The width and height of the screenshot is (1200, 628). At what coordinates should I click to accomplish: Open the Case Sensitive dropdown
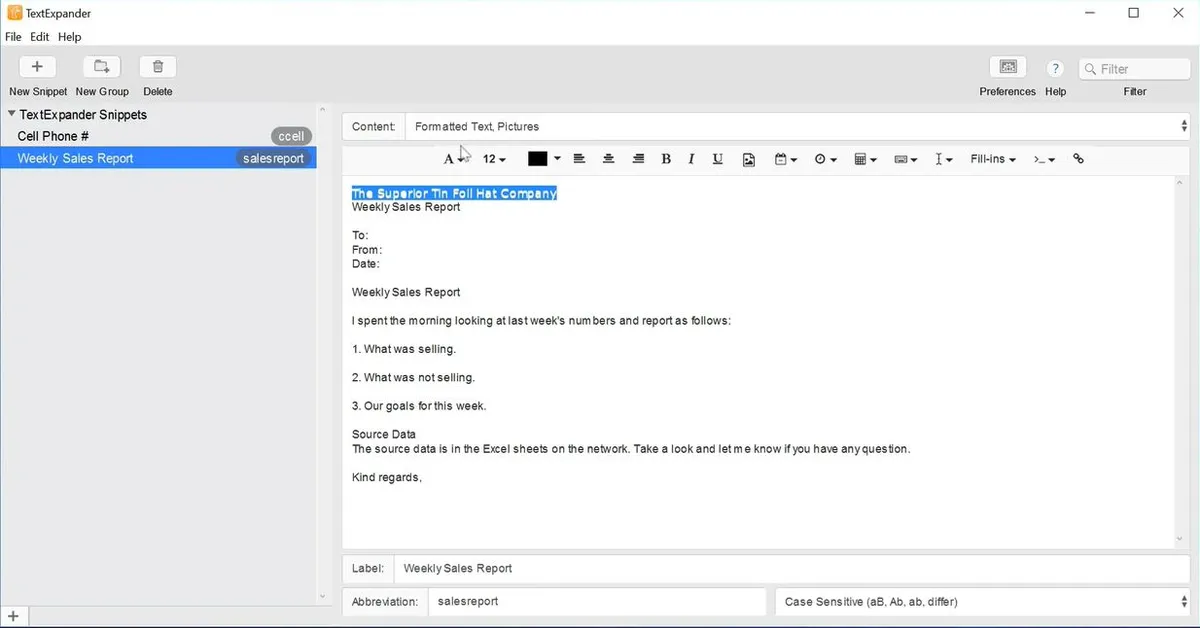[983, 602]
